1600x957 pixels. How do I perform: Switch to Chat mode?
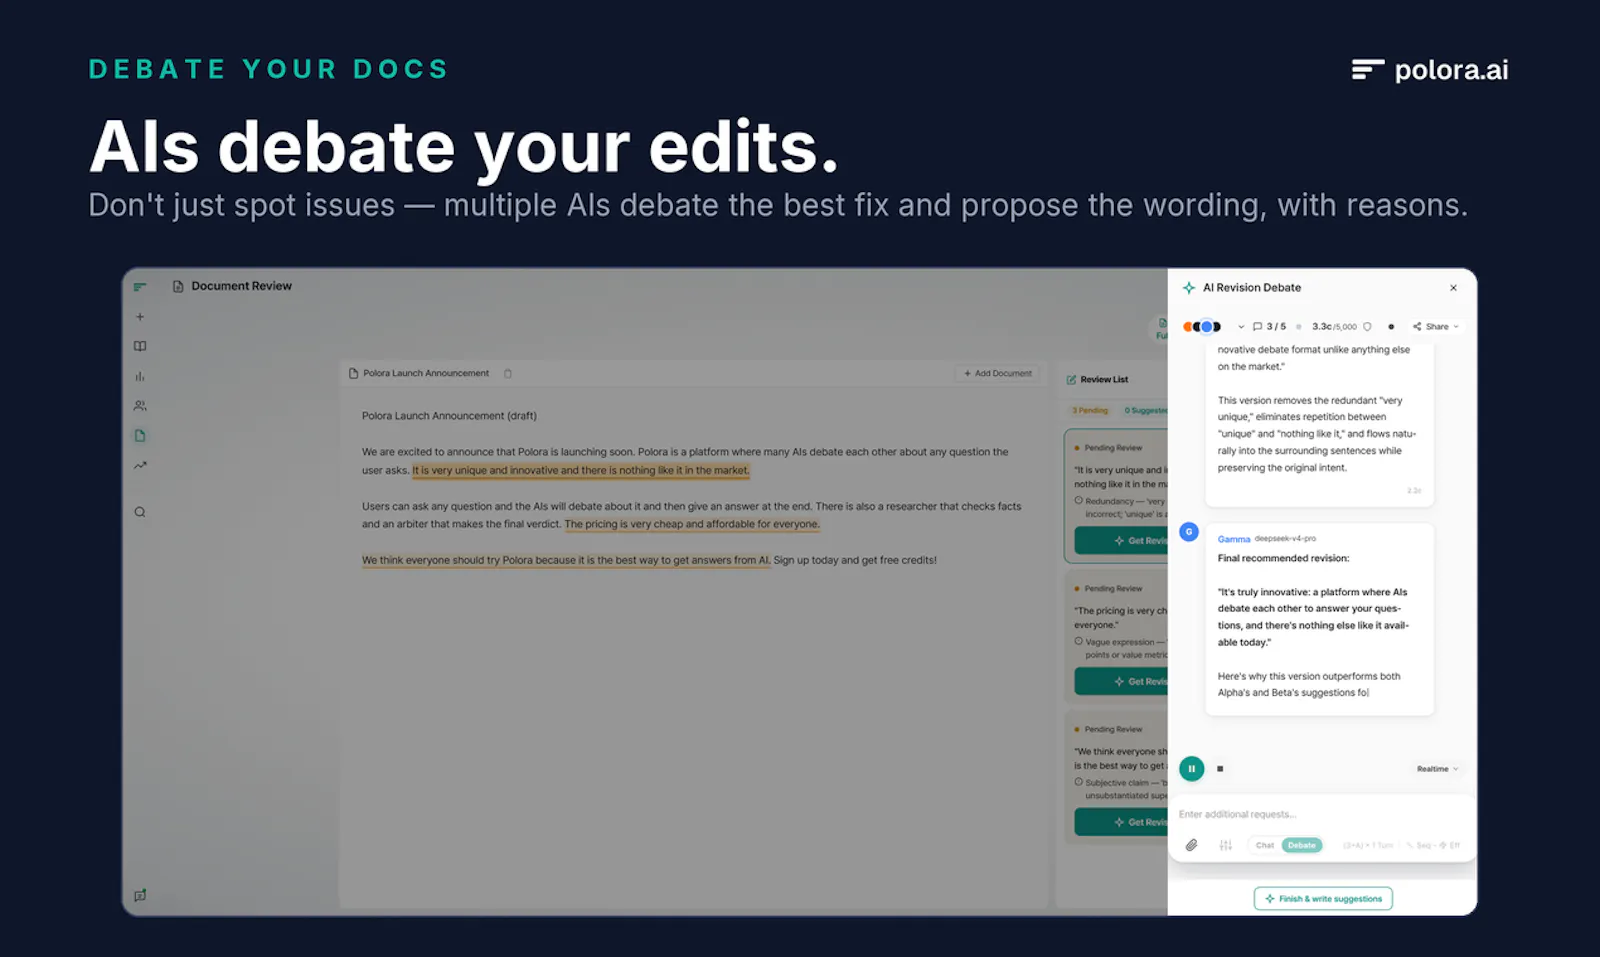coord(1265,845)
